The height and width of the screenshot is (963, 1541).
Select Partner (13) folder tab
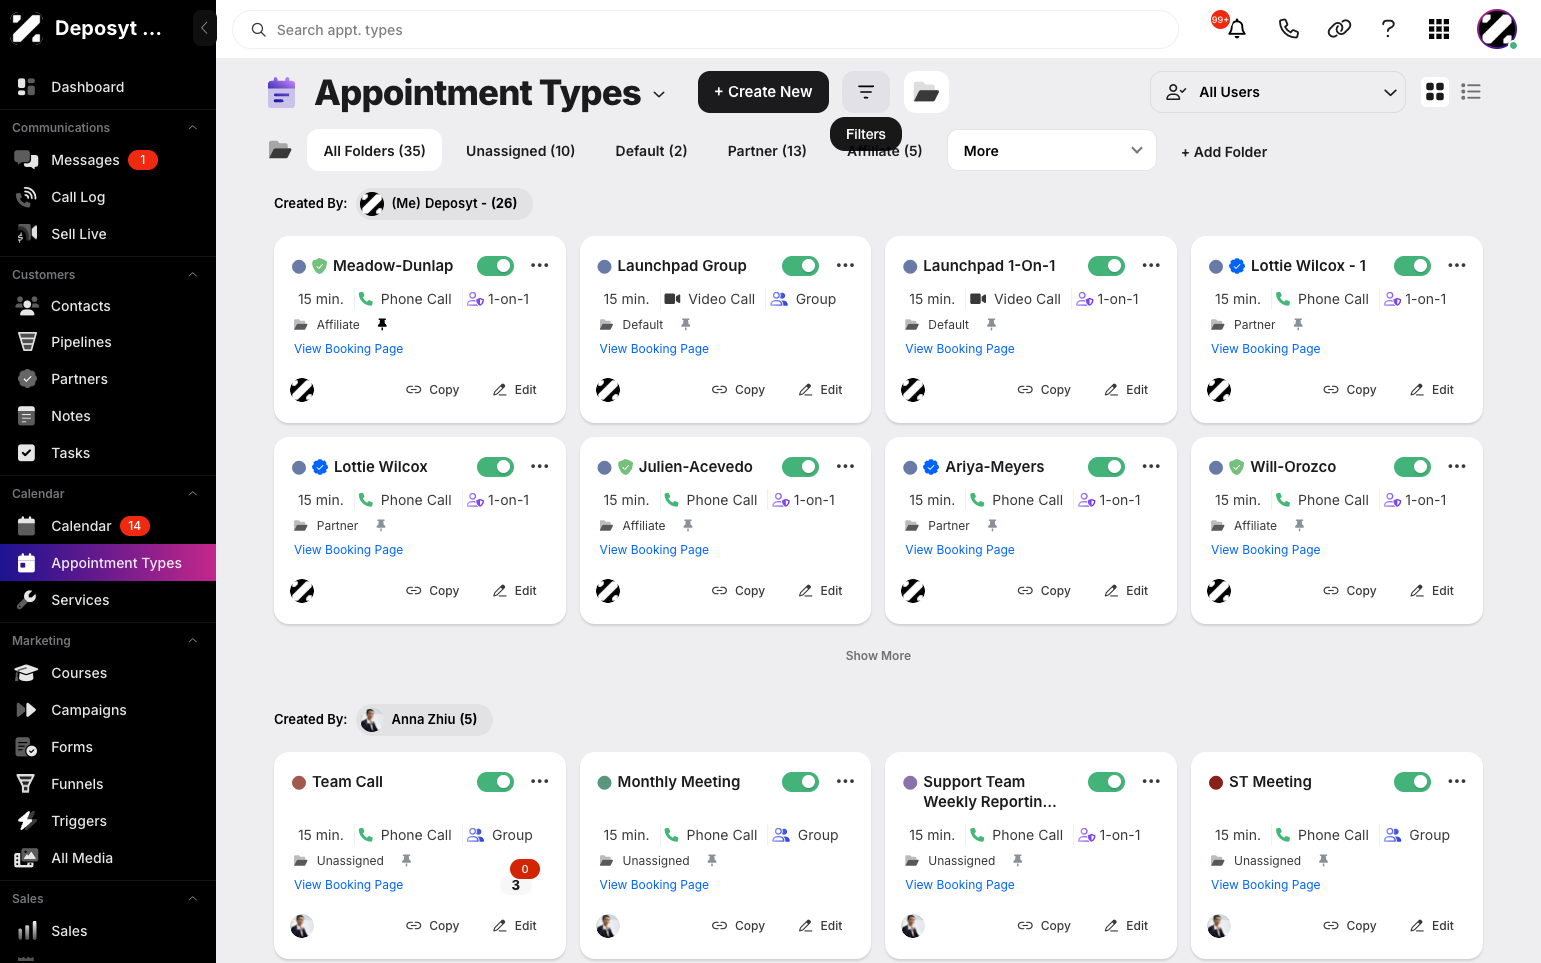click(x=767, y=151)
